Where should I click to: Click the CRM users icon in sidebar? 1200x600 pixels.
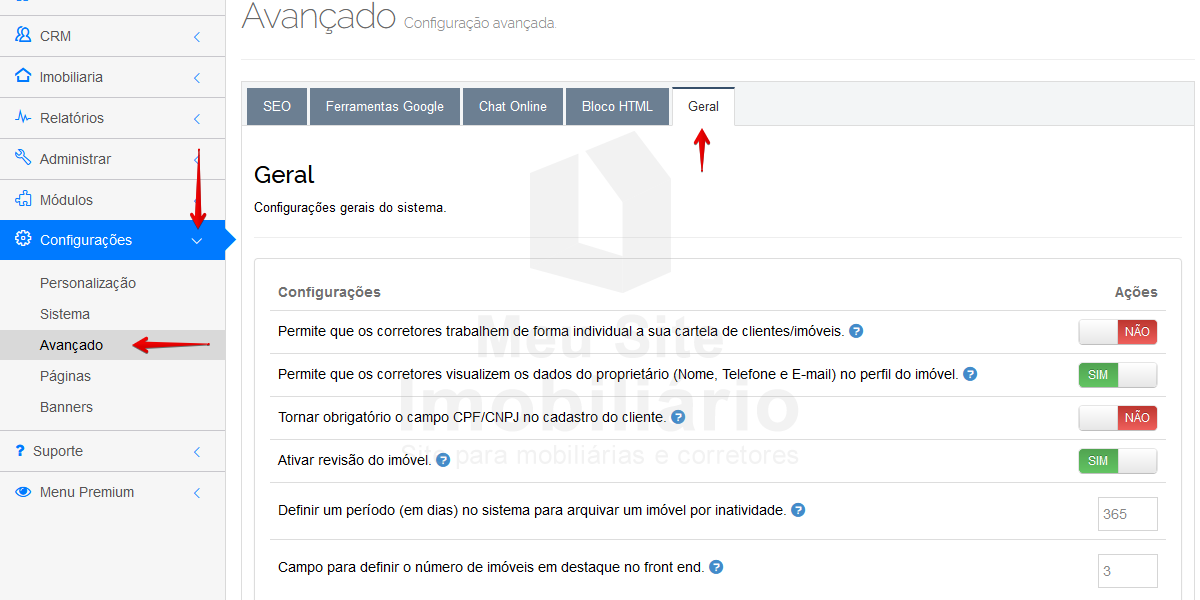[23, 35]
